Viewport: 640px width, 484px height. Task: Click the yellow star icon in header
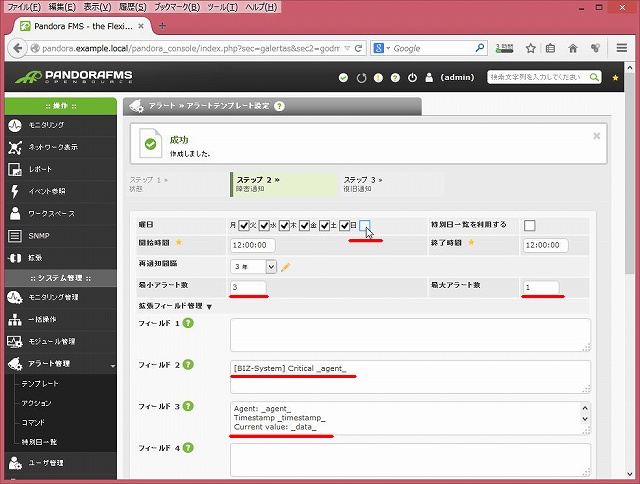[615, 78]
